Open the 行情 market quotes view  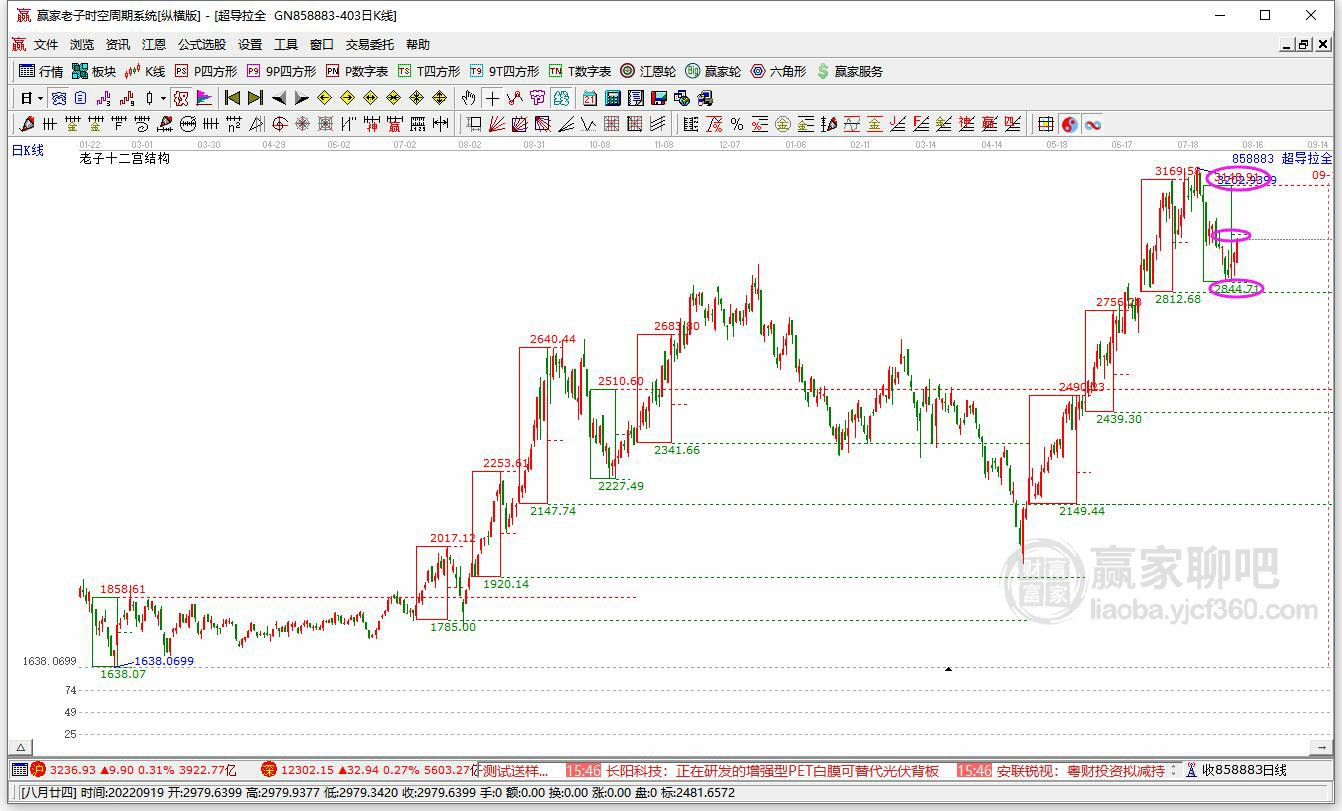point(41,71)
